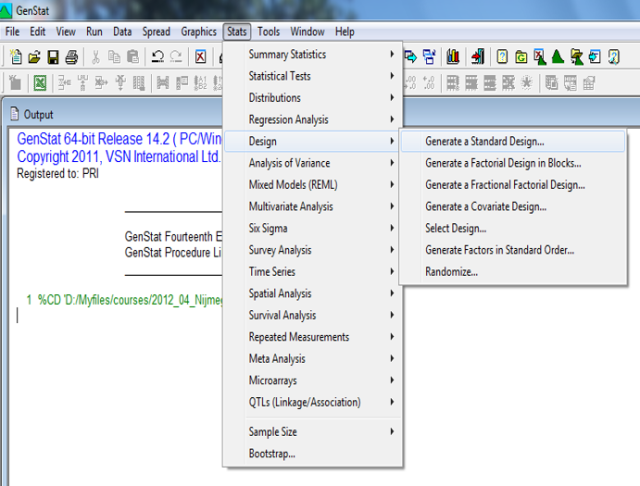640x486 pixels.
Task: Open the Tools menu in menu bar
Action: tap(268, 32)
